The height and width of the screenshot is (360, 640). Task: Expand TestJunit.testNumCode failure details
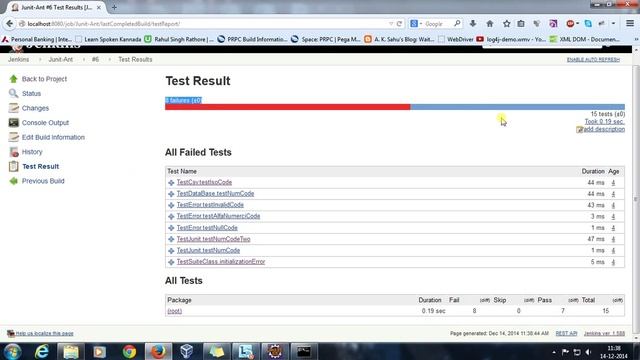(x=171, y=251)
